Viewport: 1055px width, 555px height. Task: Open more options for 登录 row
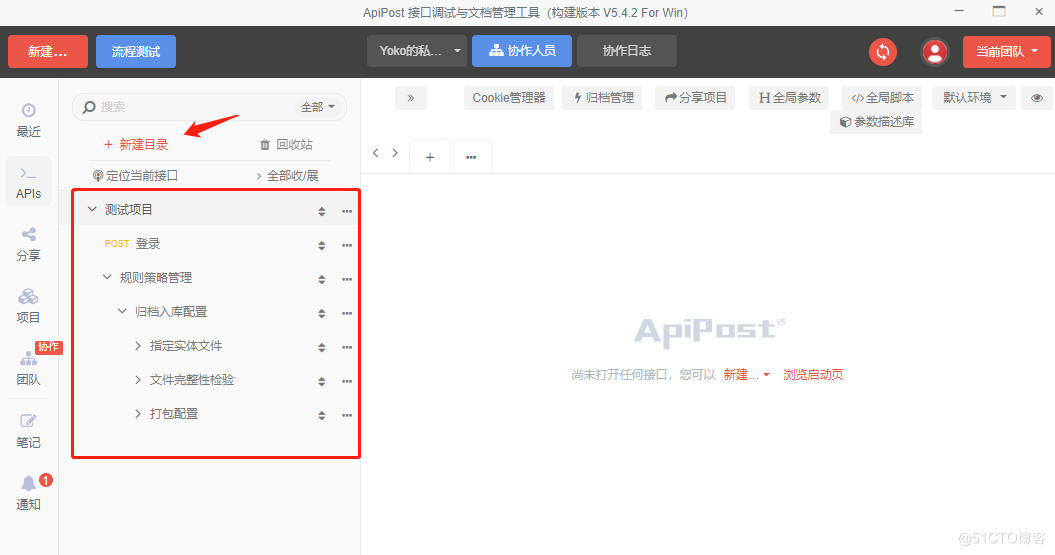(347, 246)
